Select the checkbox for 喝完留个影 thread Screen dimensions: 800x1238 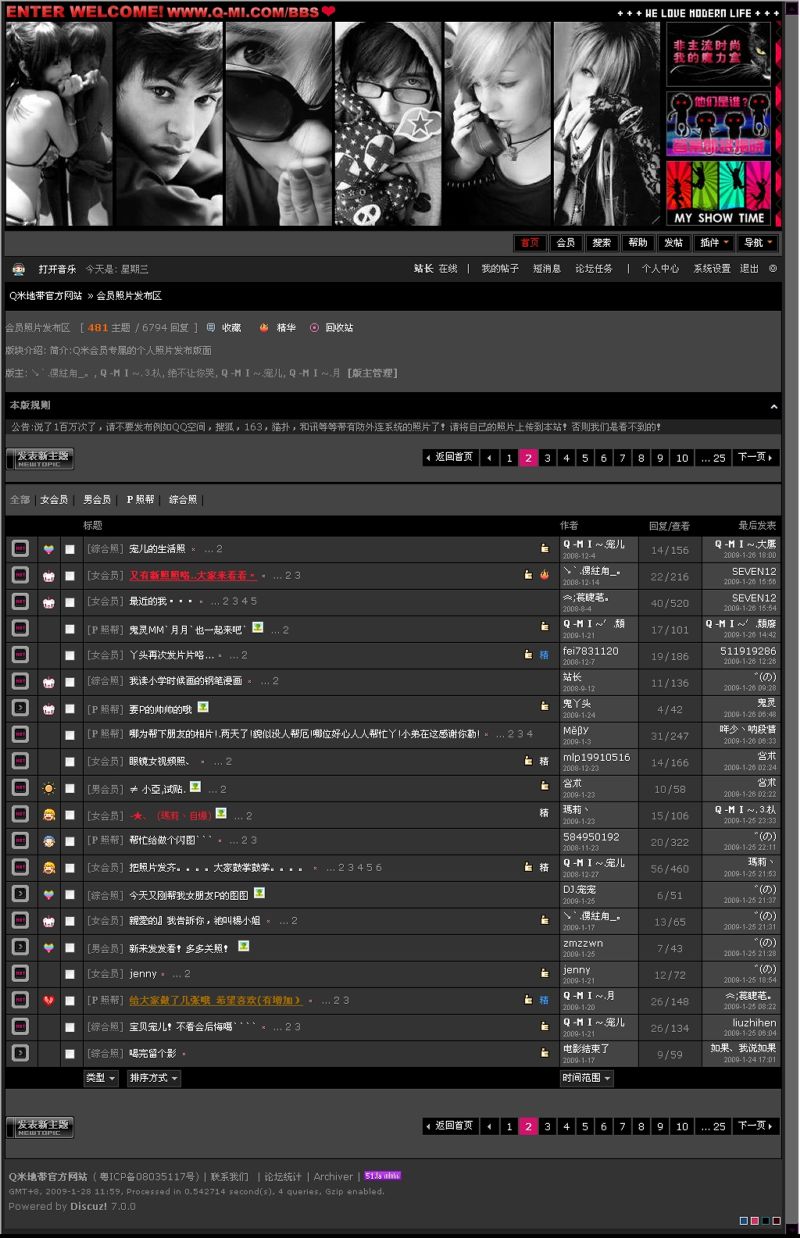(x=70, y=1053)
